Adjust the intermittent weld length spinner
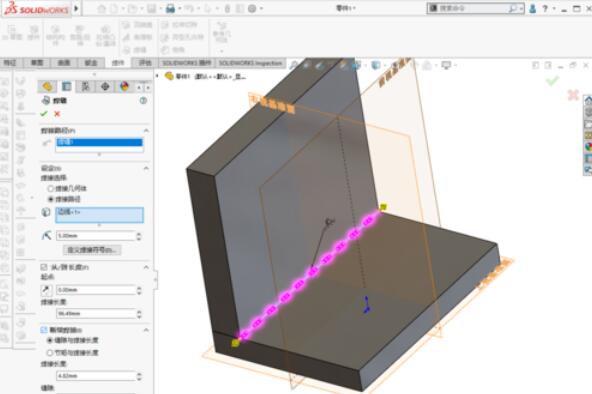 pos(139,376)
